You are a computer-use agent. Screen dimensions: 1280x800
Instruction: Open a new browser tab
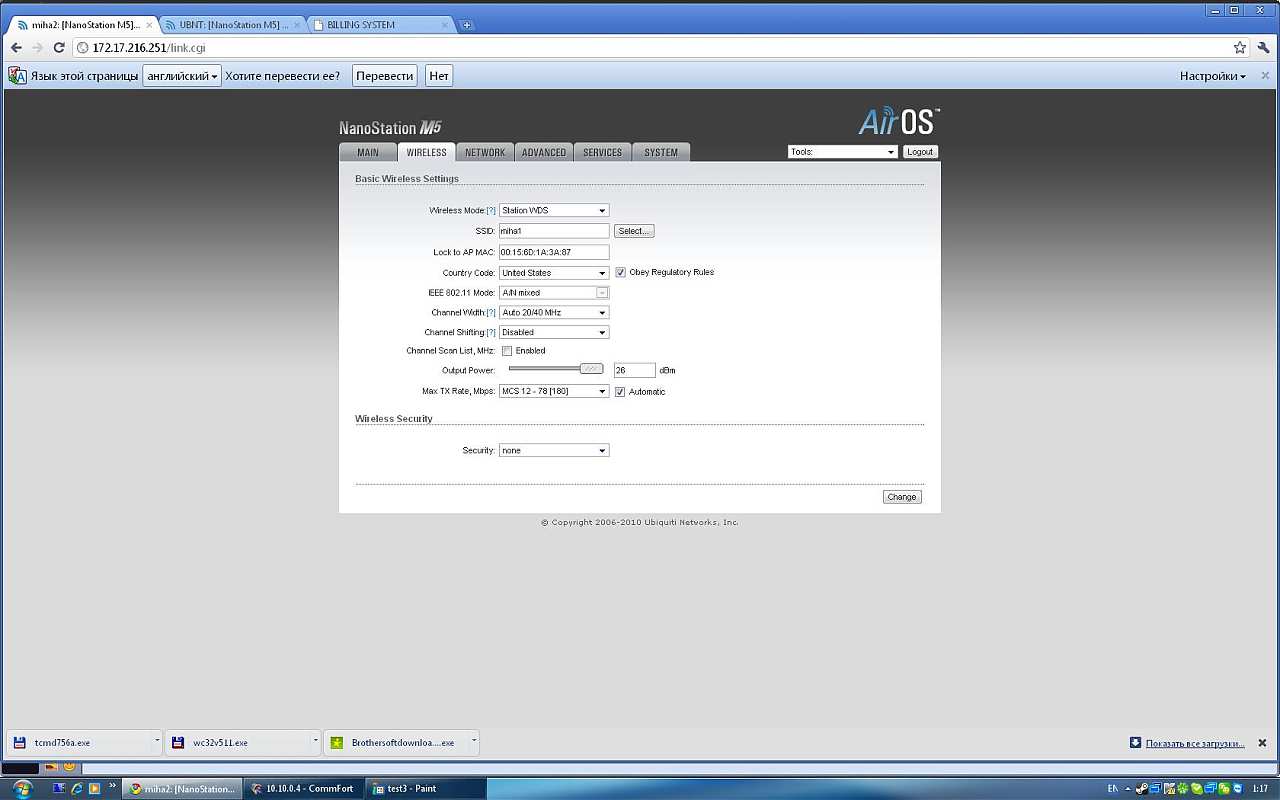click(466, 25)
